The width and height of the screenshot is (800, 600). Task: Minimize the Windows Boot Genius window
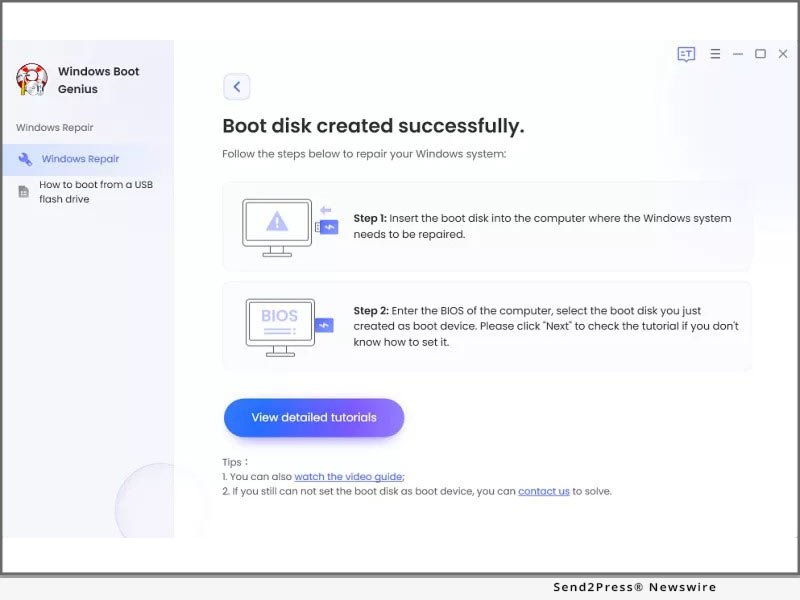point(738,54)
